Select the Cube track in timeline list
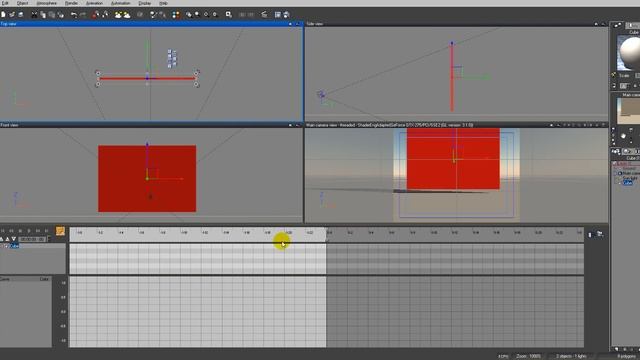Image resolution: width=640 pixels, height=360 pixels. point(14,246)
